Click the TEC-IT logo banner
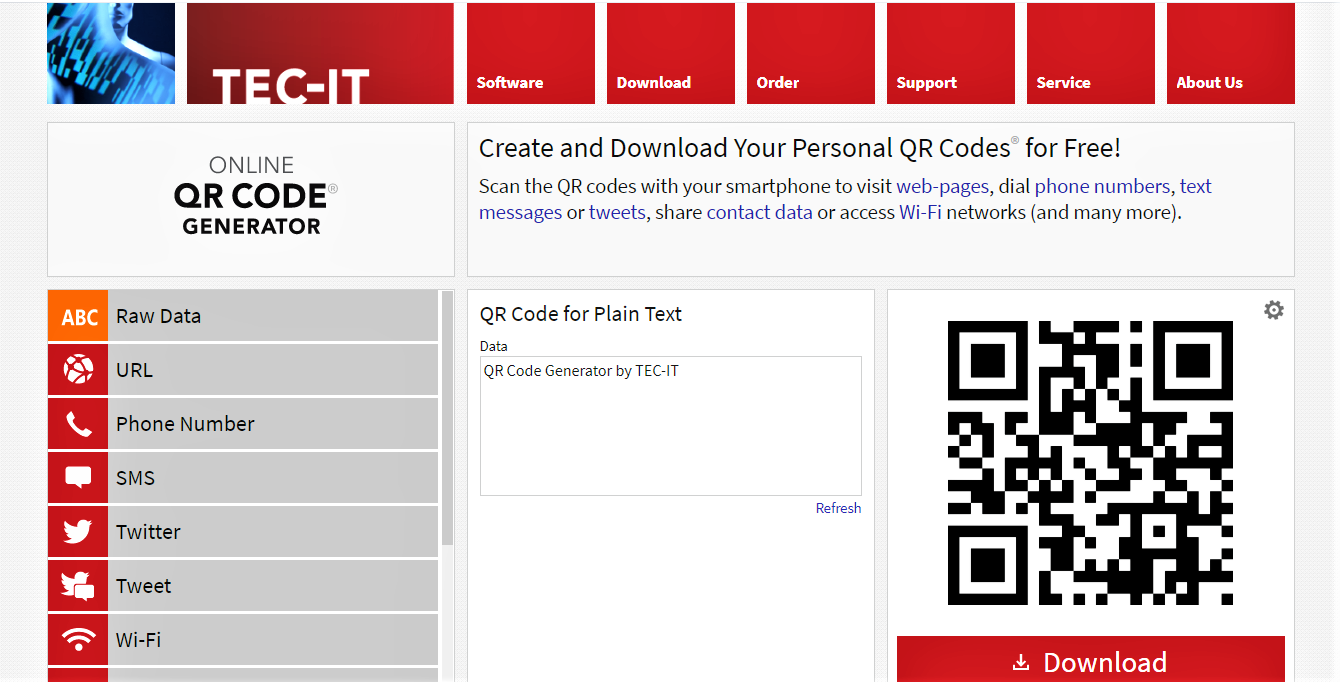 320,53
